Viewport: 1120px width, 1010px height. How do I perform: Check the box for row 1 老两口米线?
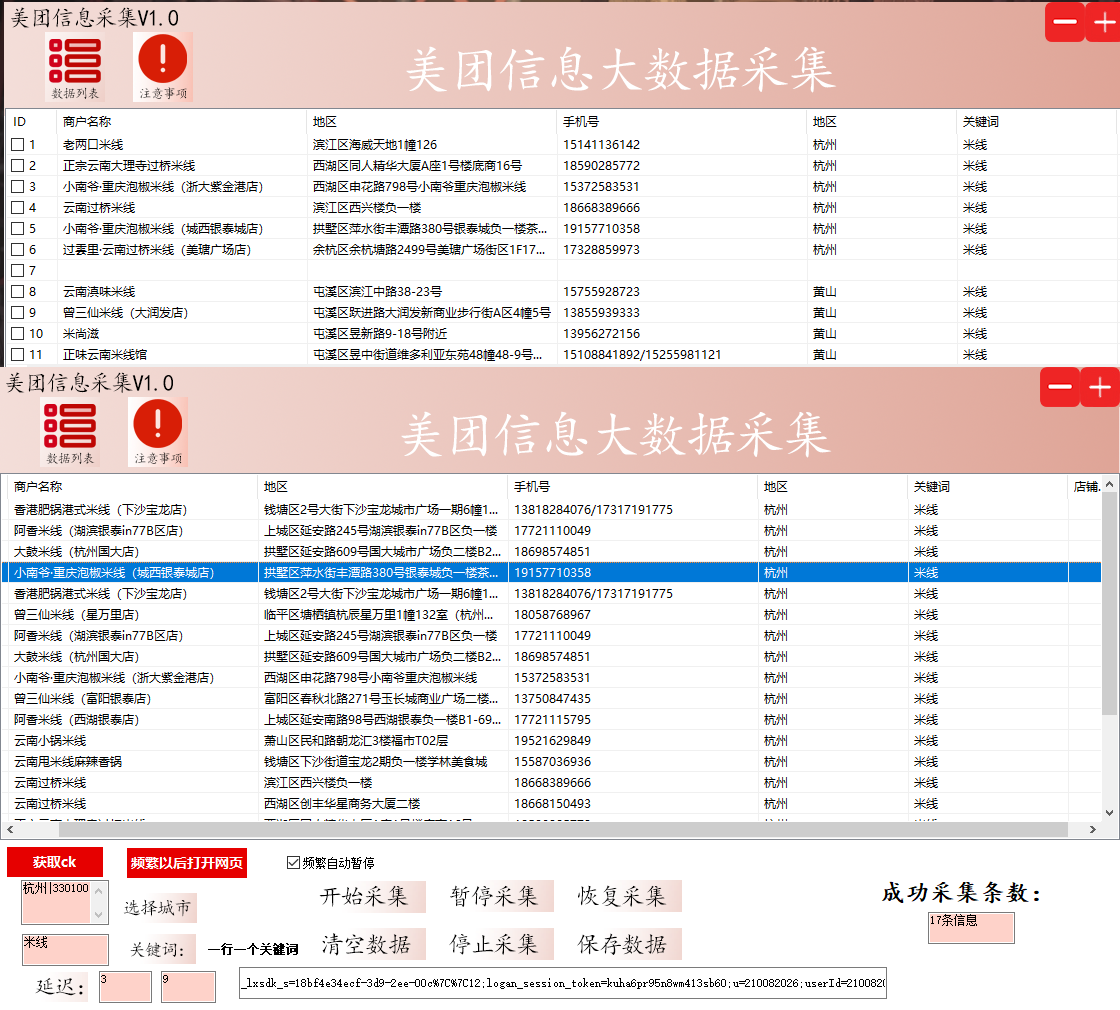18,144
